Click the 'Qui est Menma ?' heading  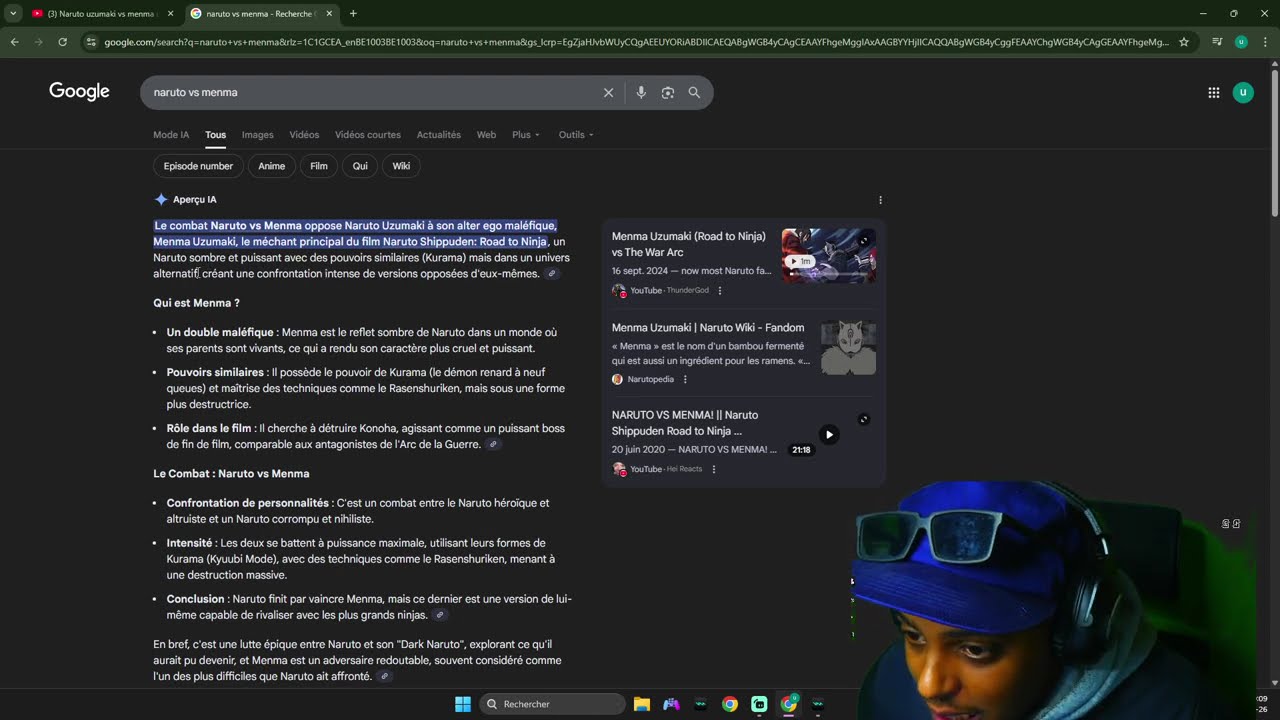(196, 303)
